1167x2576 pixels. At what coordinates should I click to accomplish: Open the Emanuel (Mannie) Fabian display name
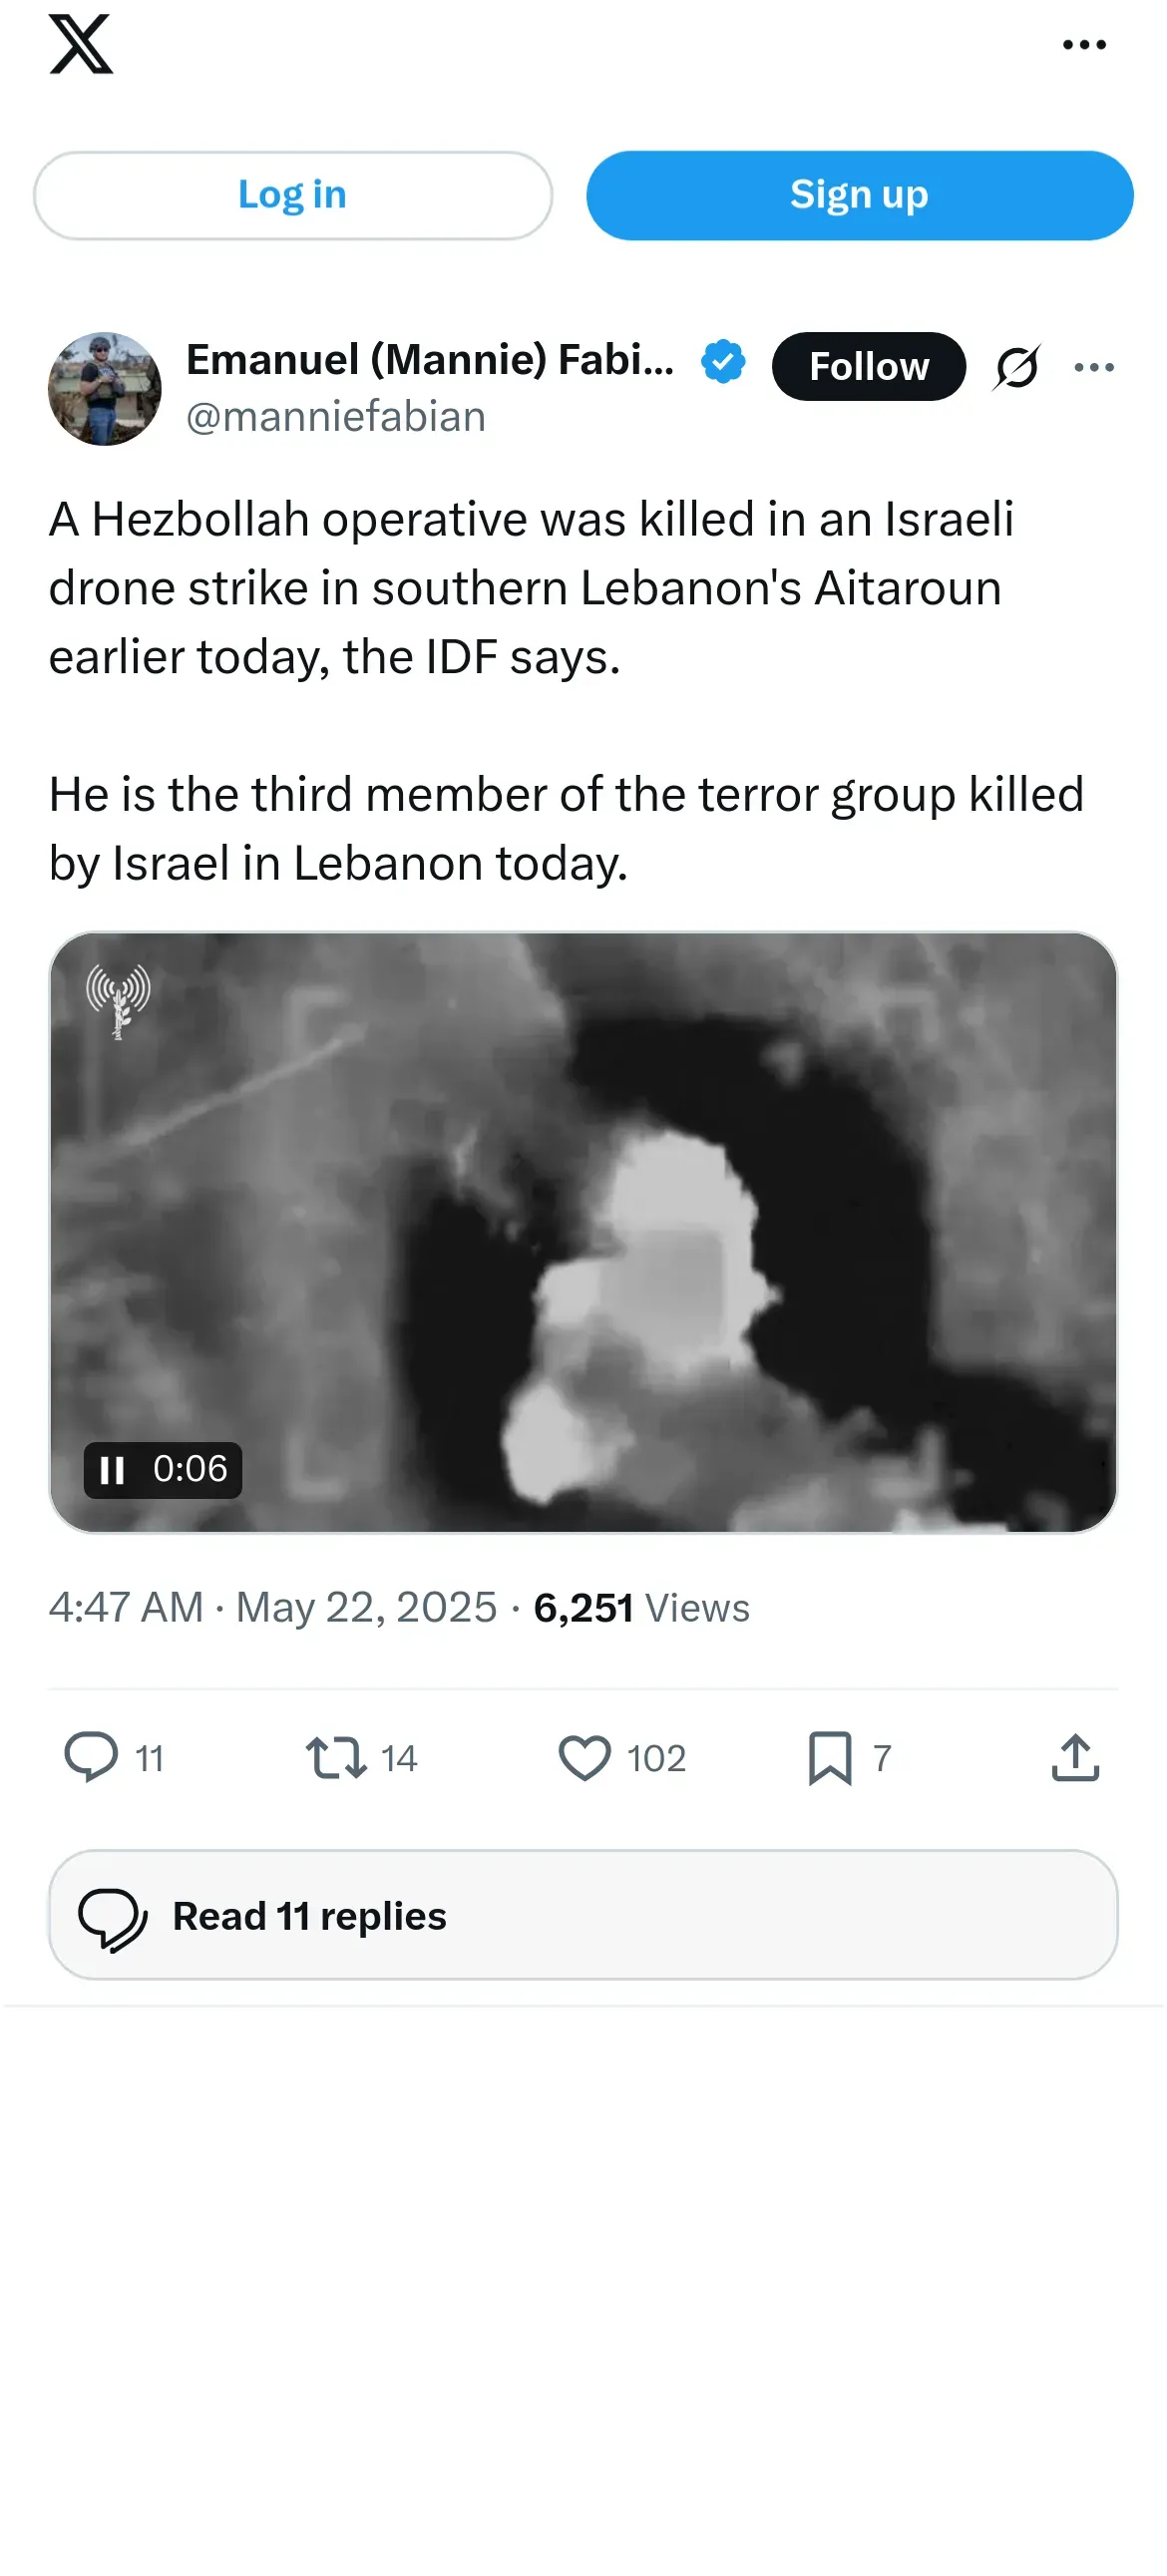point(430,360)
